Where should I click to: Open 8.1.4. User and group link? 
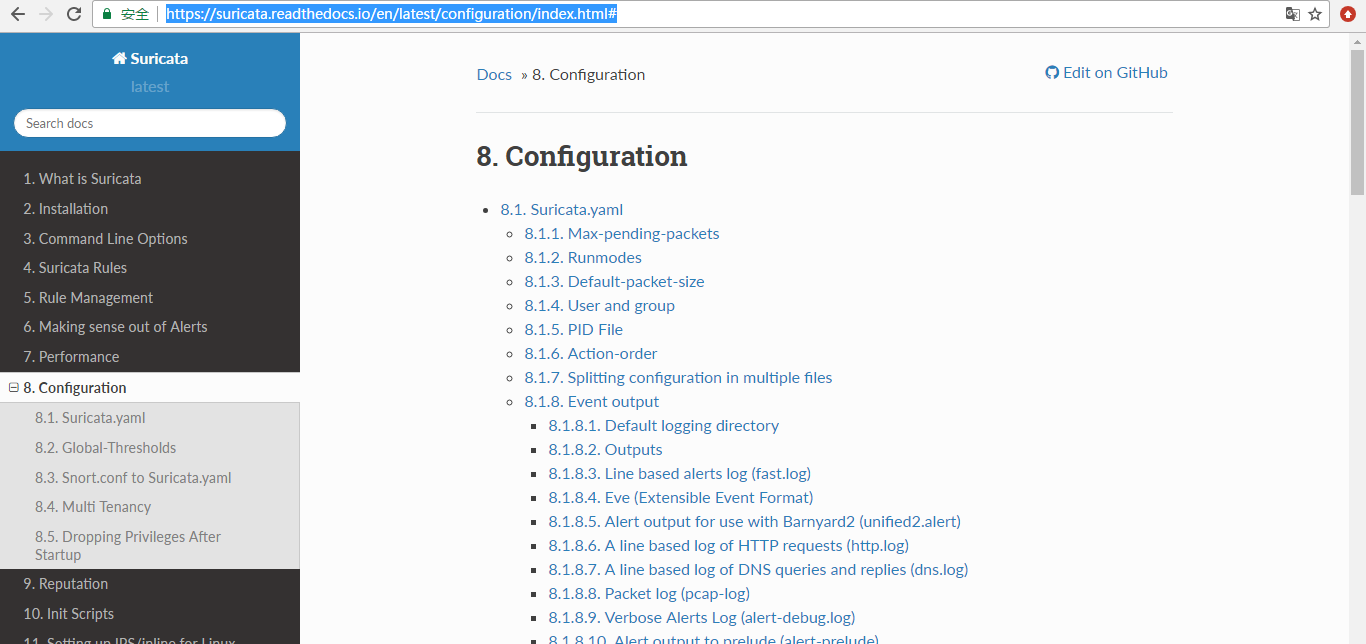[x=600, y=306]
